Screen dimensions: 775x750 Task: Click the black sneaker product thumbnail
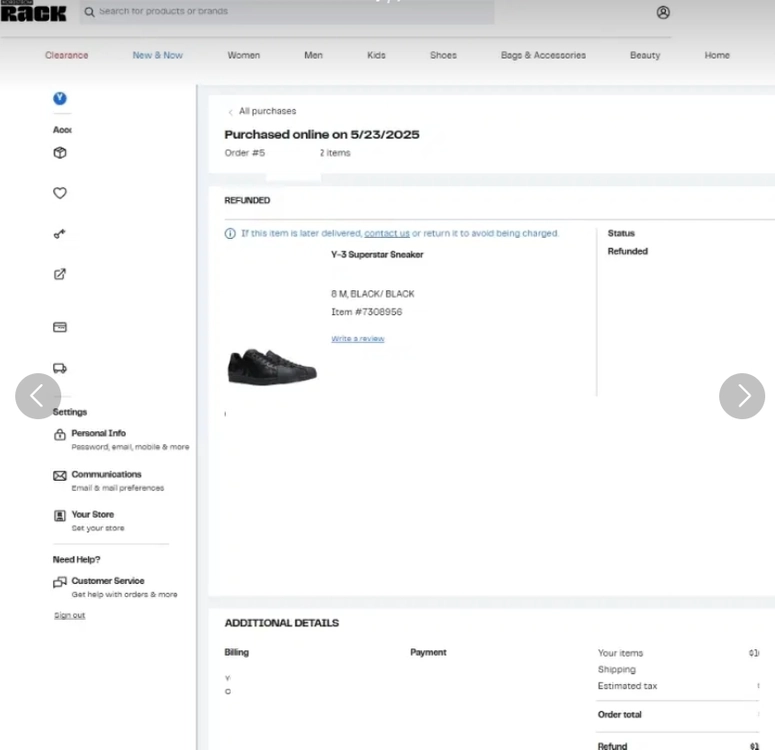pos(272,366)
